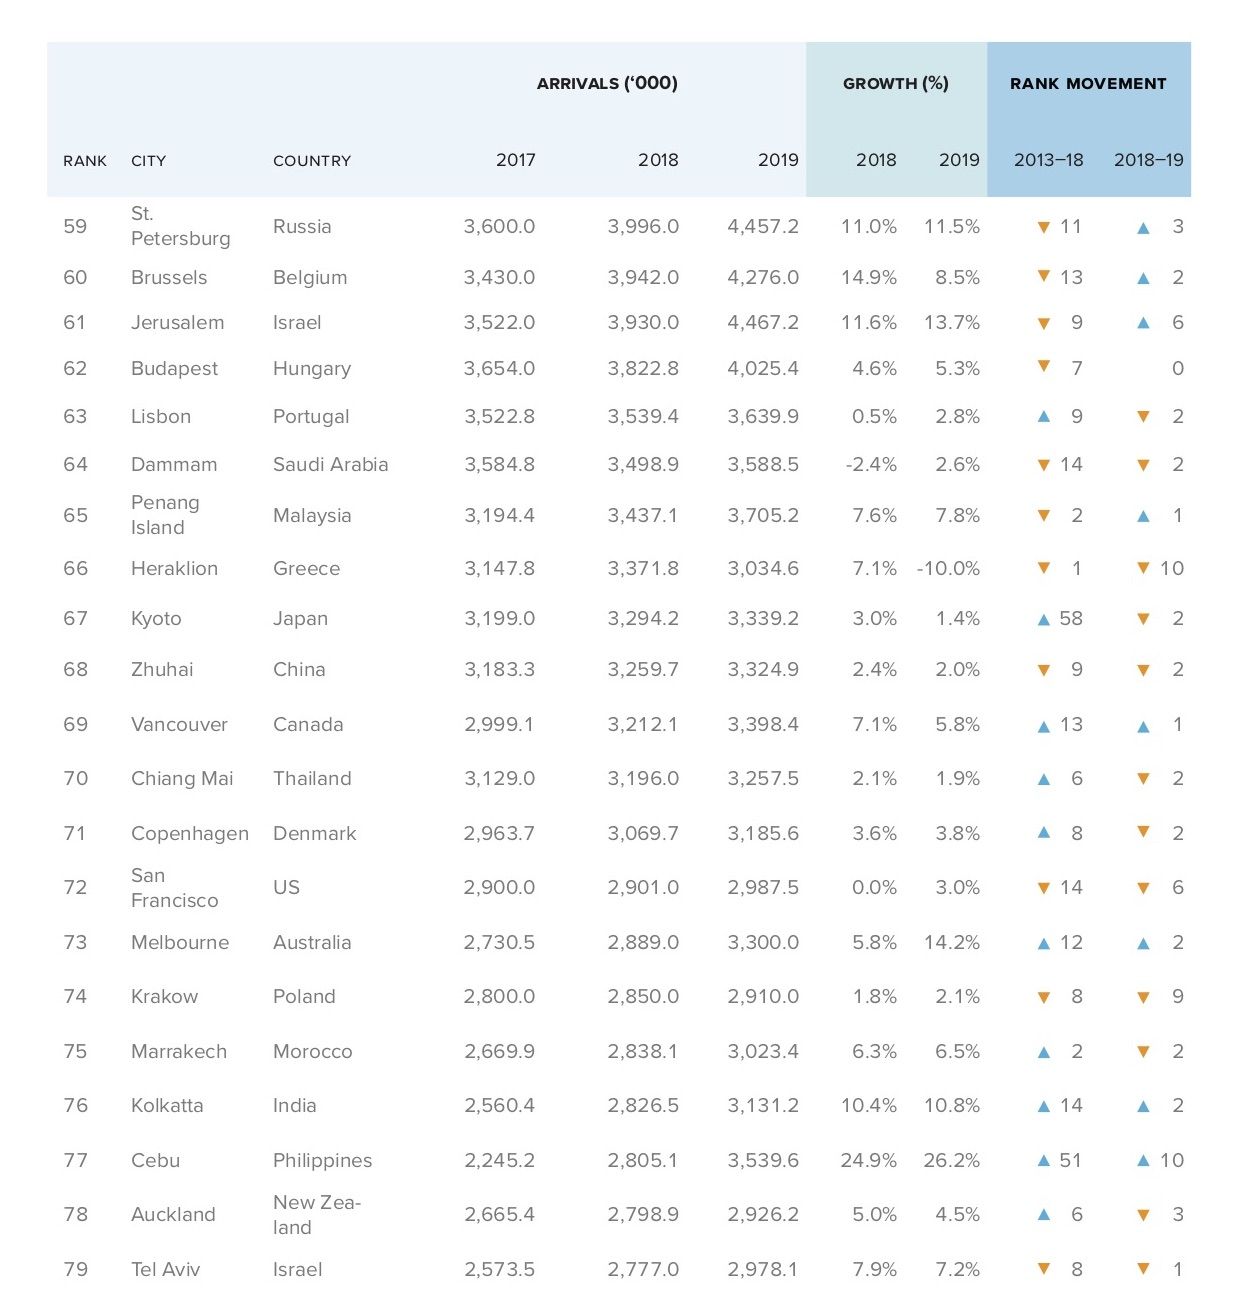Screen dimensions: 1235x1311
Task: Select the RANK MOVEMENT header
Action: click(x=1088, y=84)
